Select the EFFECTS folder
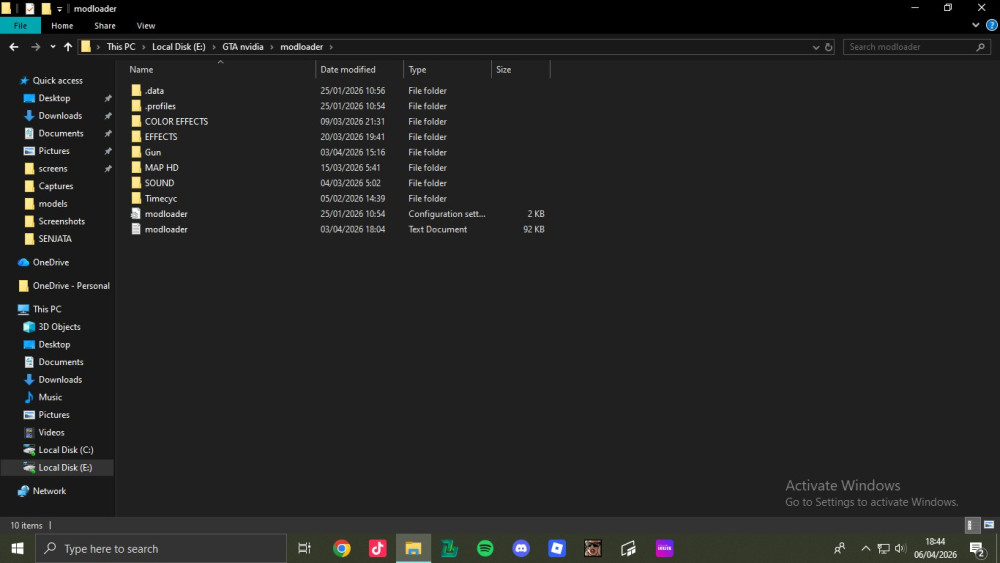This screenshot has height=563, width=1000. tap(161, 136)
